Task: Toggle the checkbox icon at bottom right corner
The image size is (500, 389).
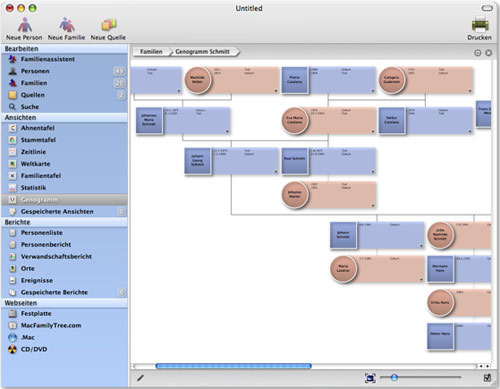Action: (x=487, y=378)
